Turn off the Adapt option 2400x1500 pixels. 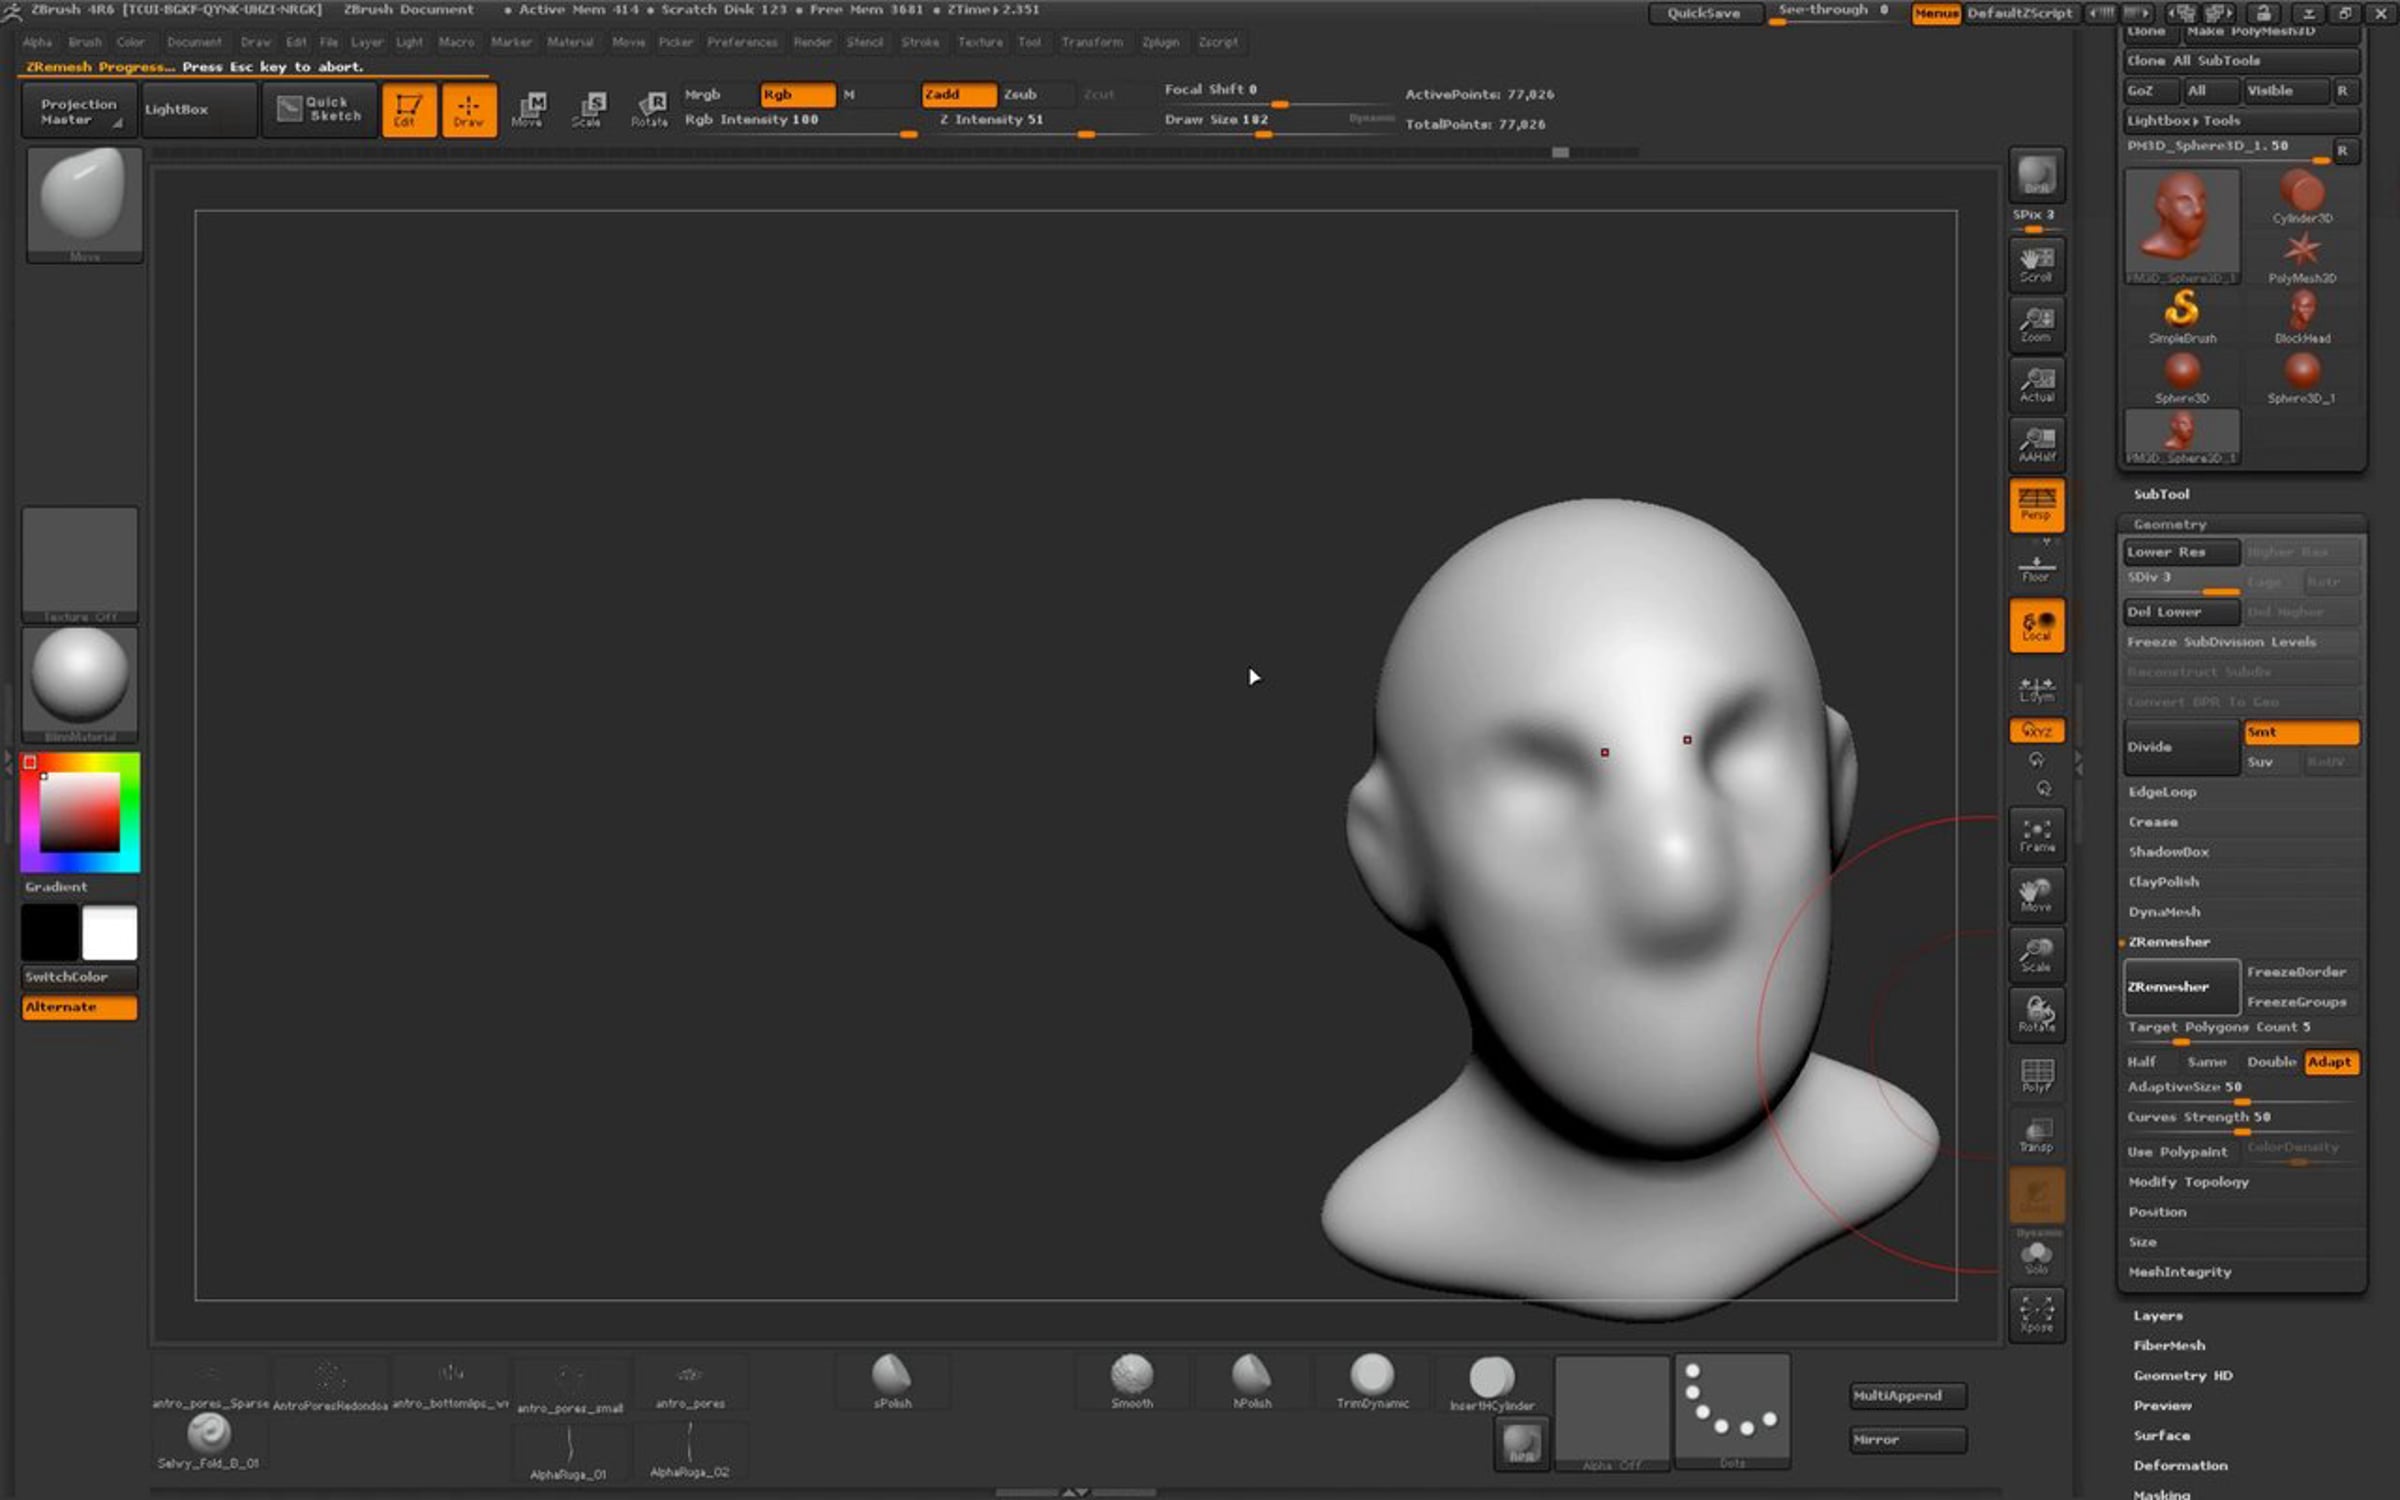(x=2329, y=1062)
